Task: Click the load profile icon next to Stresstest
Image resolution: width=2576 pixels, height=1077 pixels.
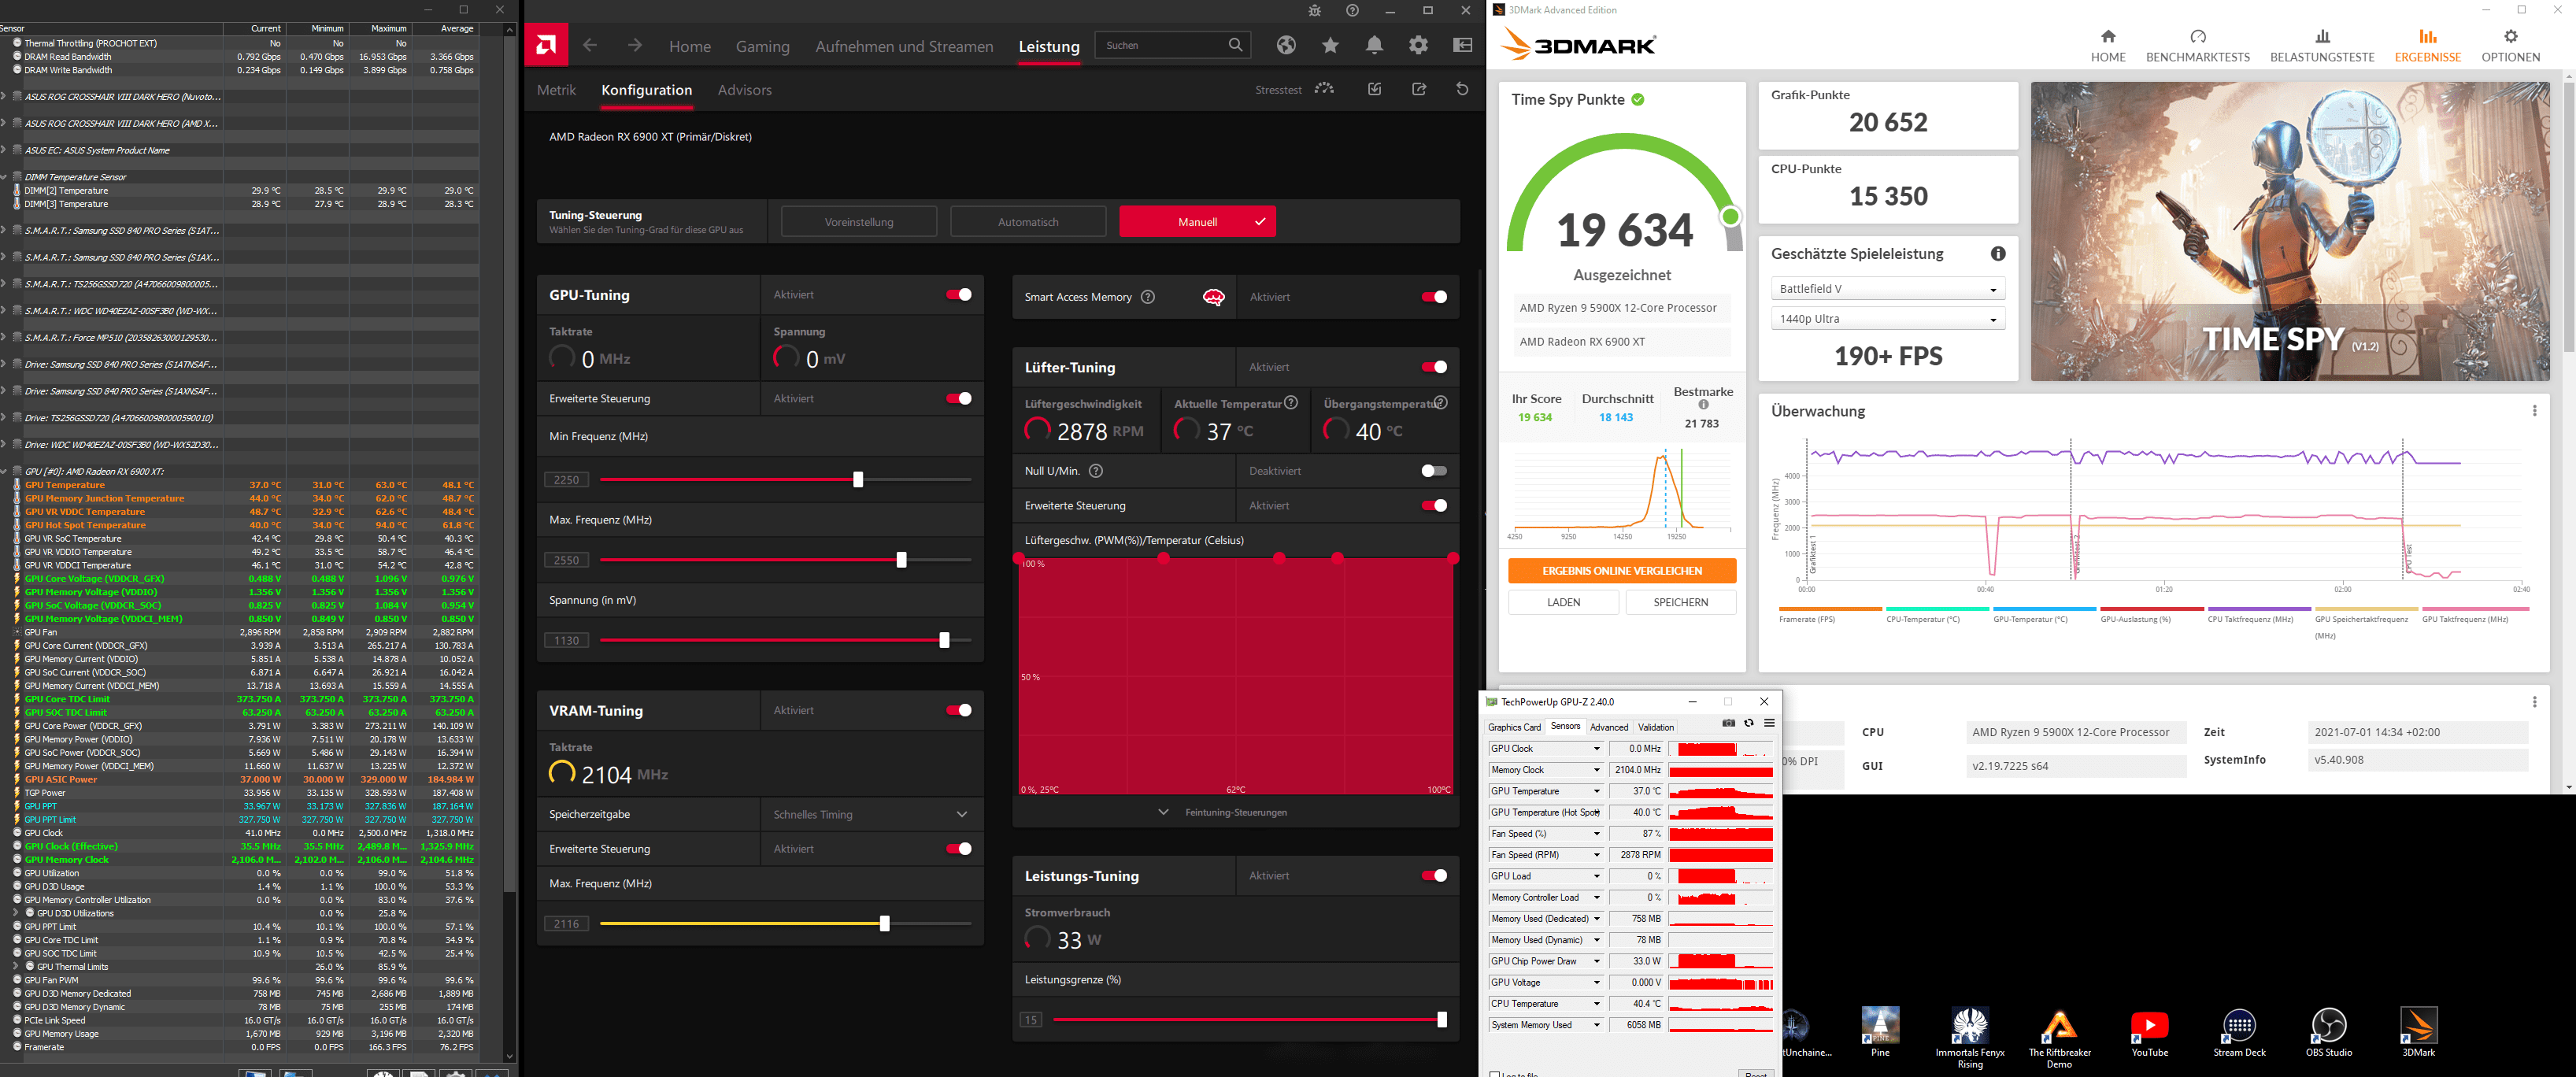Action: [1375, 89]
